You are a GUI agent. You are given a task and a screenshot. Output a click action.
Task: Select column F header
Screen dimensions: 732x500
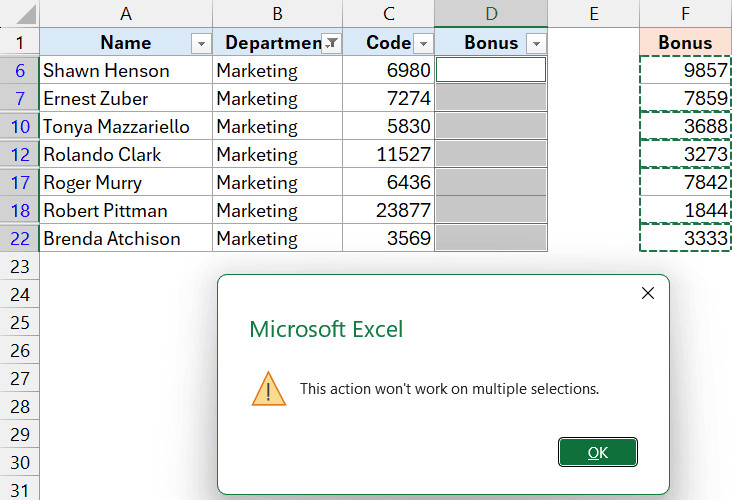[685, 13]
